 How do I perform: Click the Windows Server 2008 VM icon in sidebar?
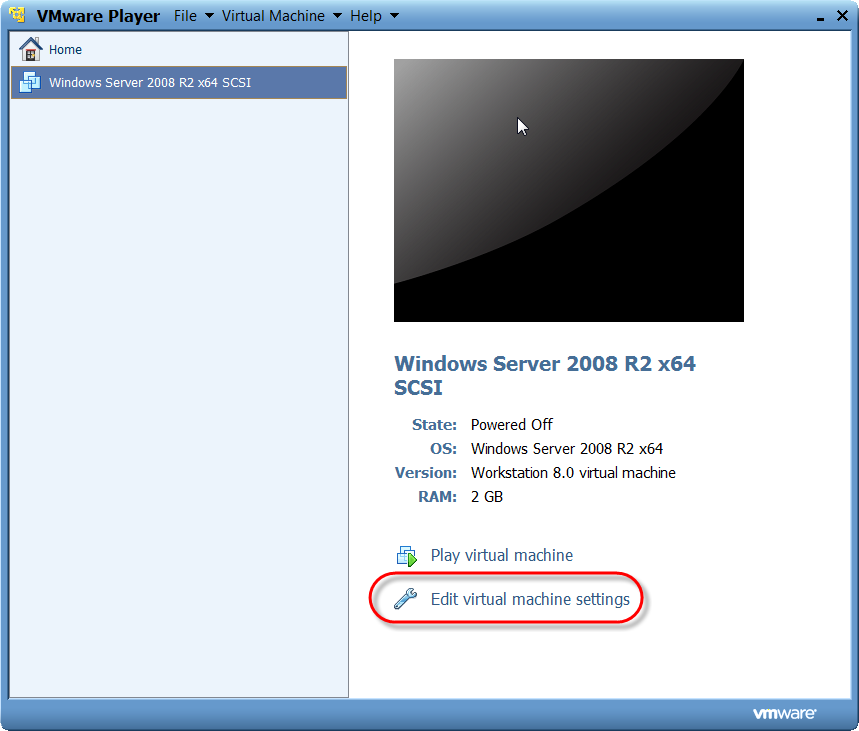click(30, 82)
